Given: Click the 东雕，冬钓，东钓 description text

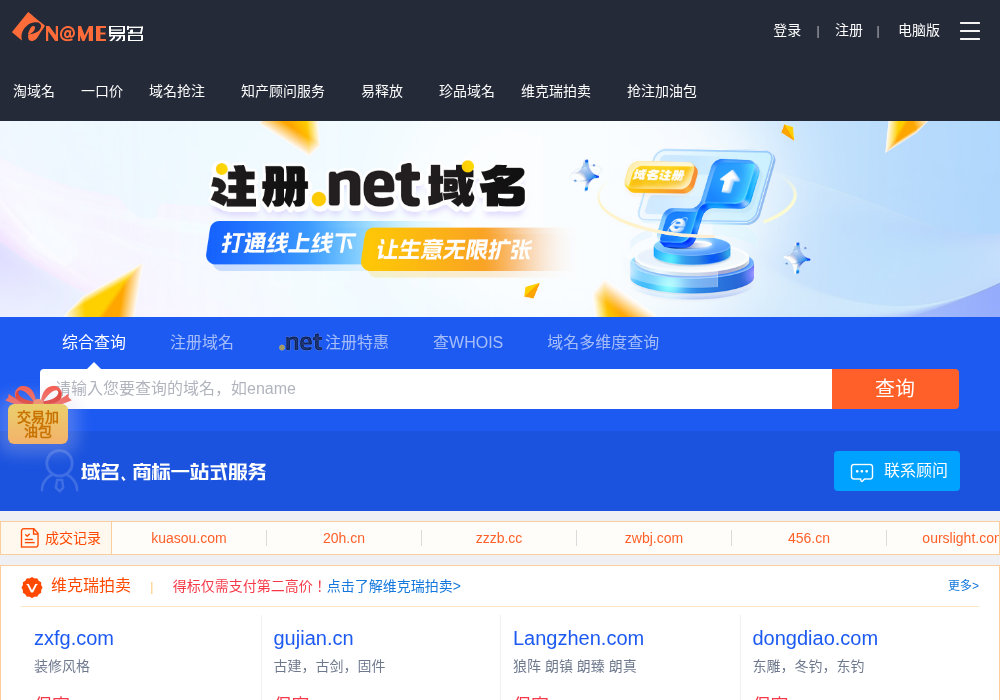Looking at the screenshot, I should (x=808, y=666).
